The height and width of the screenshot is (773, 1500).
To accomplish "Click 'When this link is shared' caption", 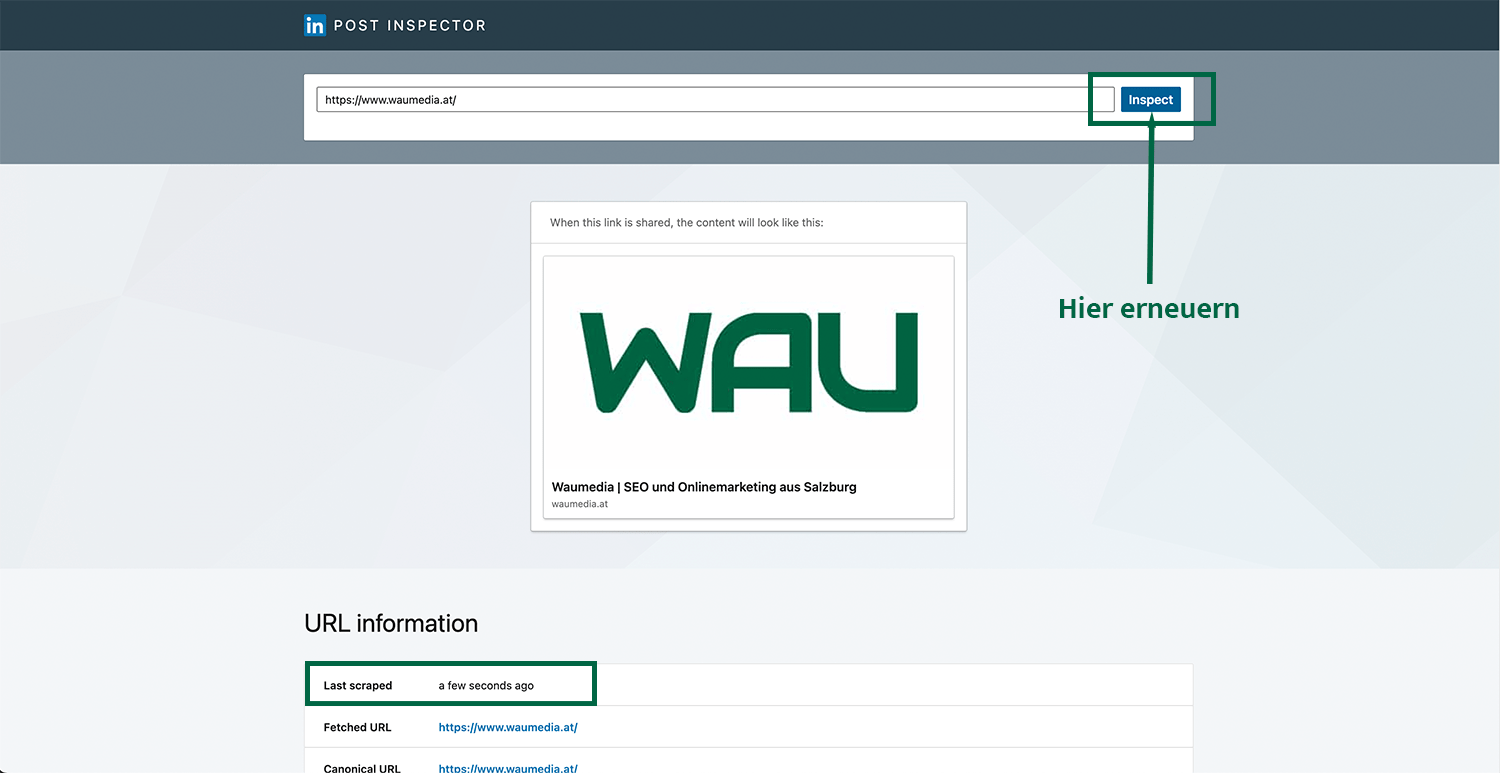I will [687, 223].
